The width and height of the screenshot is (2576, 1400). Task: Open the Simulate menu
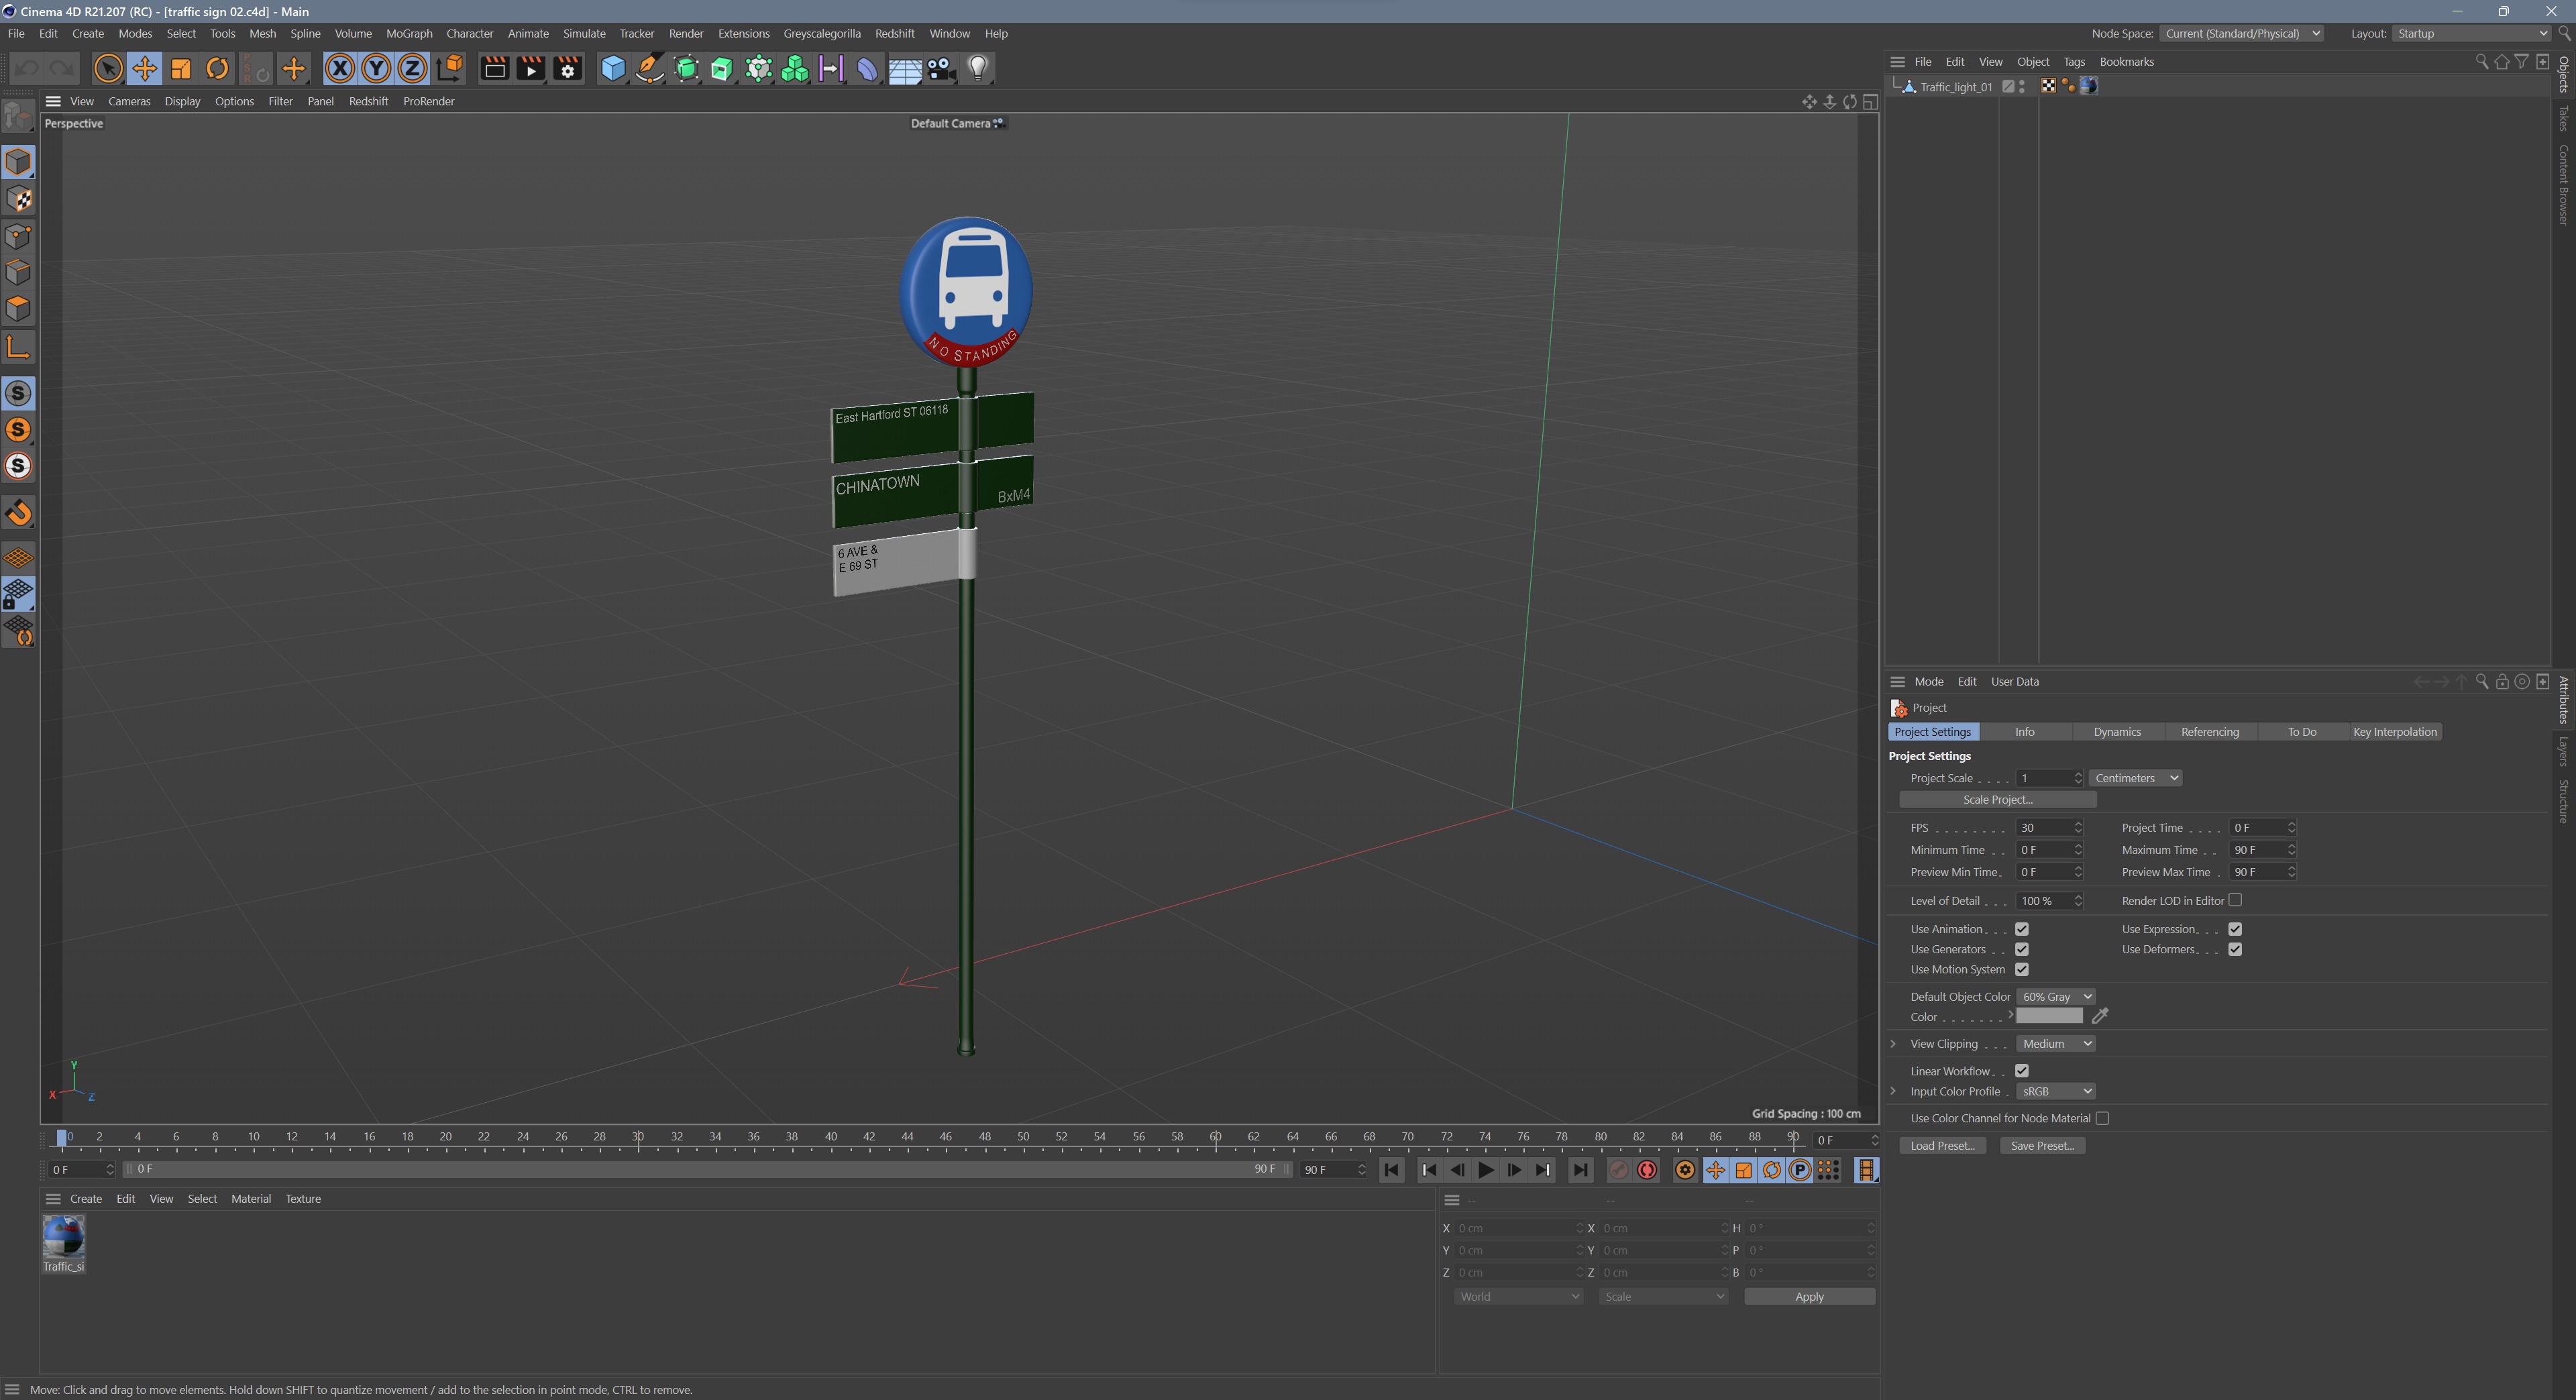pos(584,33)
